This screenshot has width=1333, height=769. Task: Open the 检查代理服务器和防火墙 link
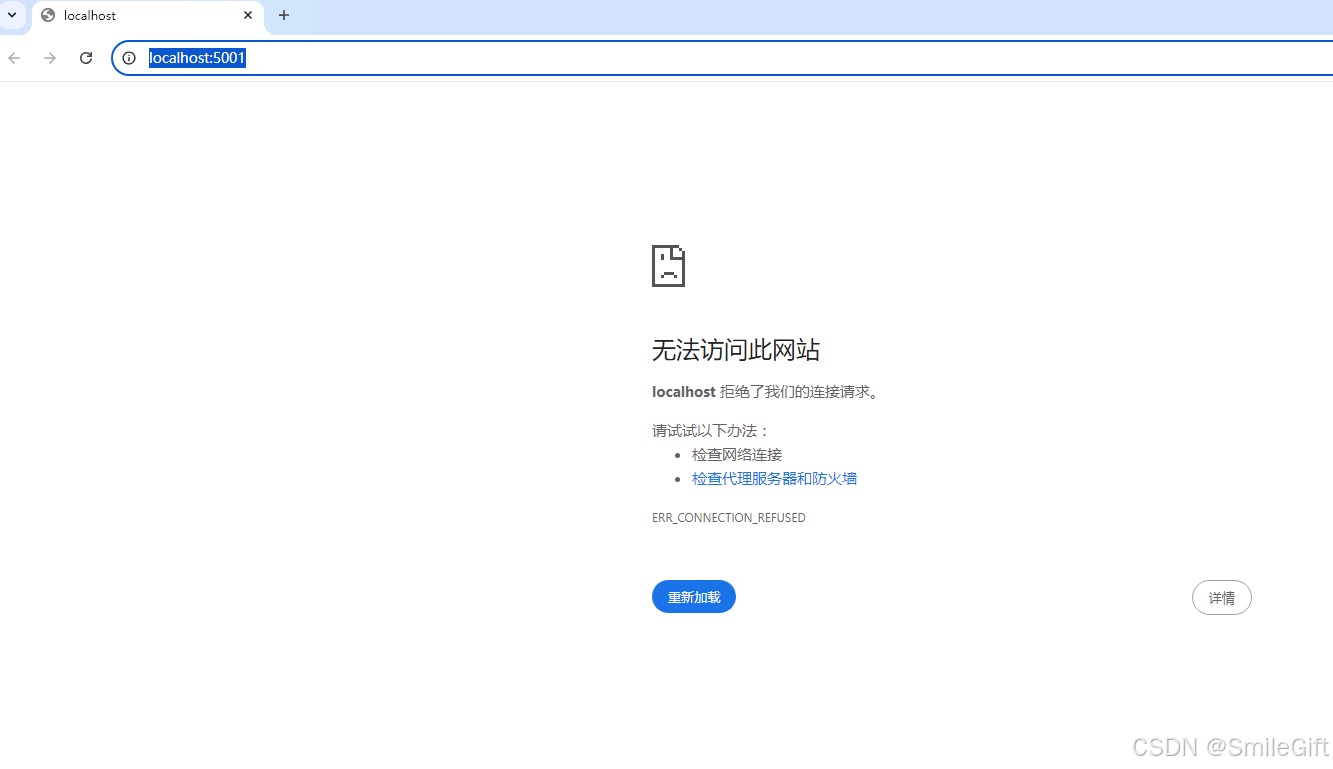click(x=774, y=478)
